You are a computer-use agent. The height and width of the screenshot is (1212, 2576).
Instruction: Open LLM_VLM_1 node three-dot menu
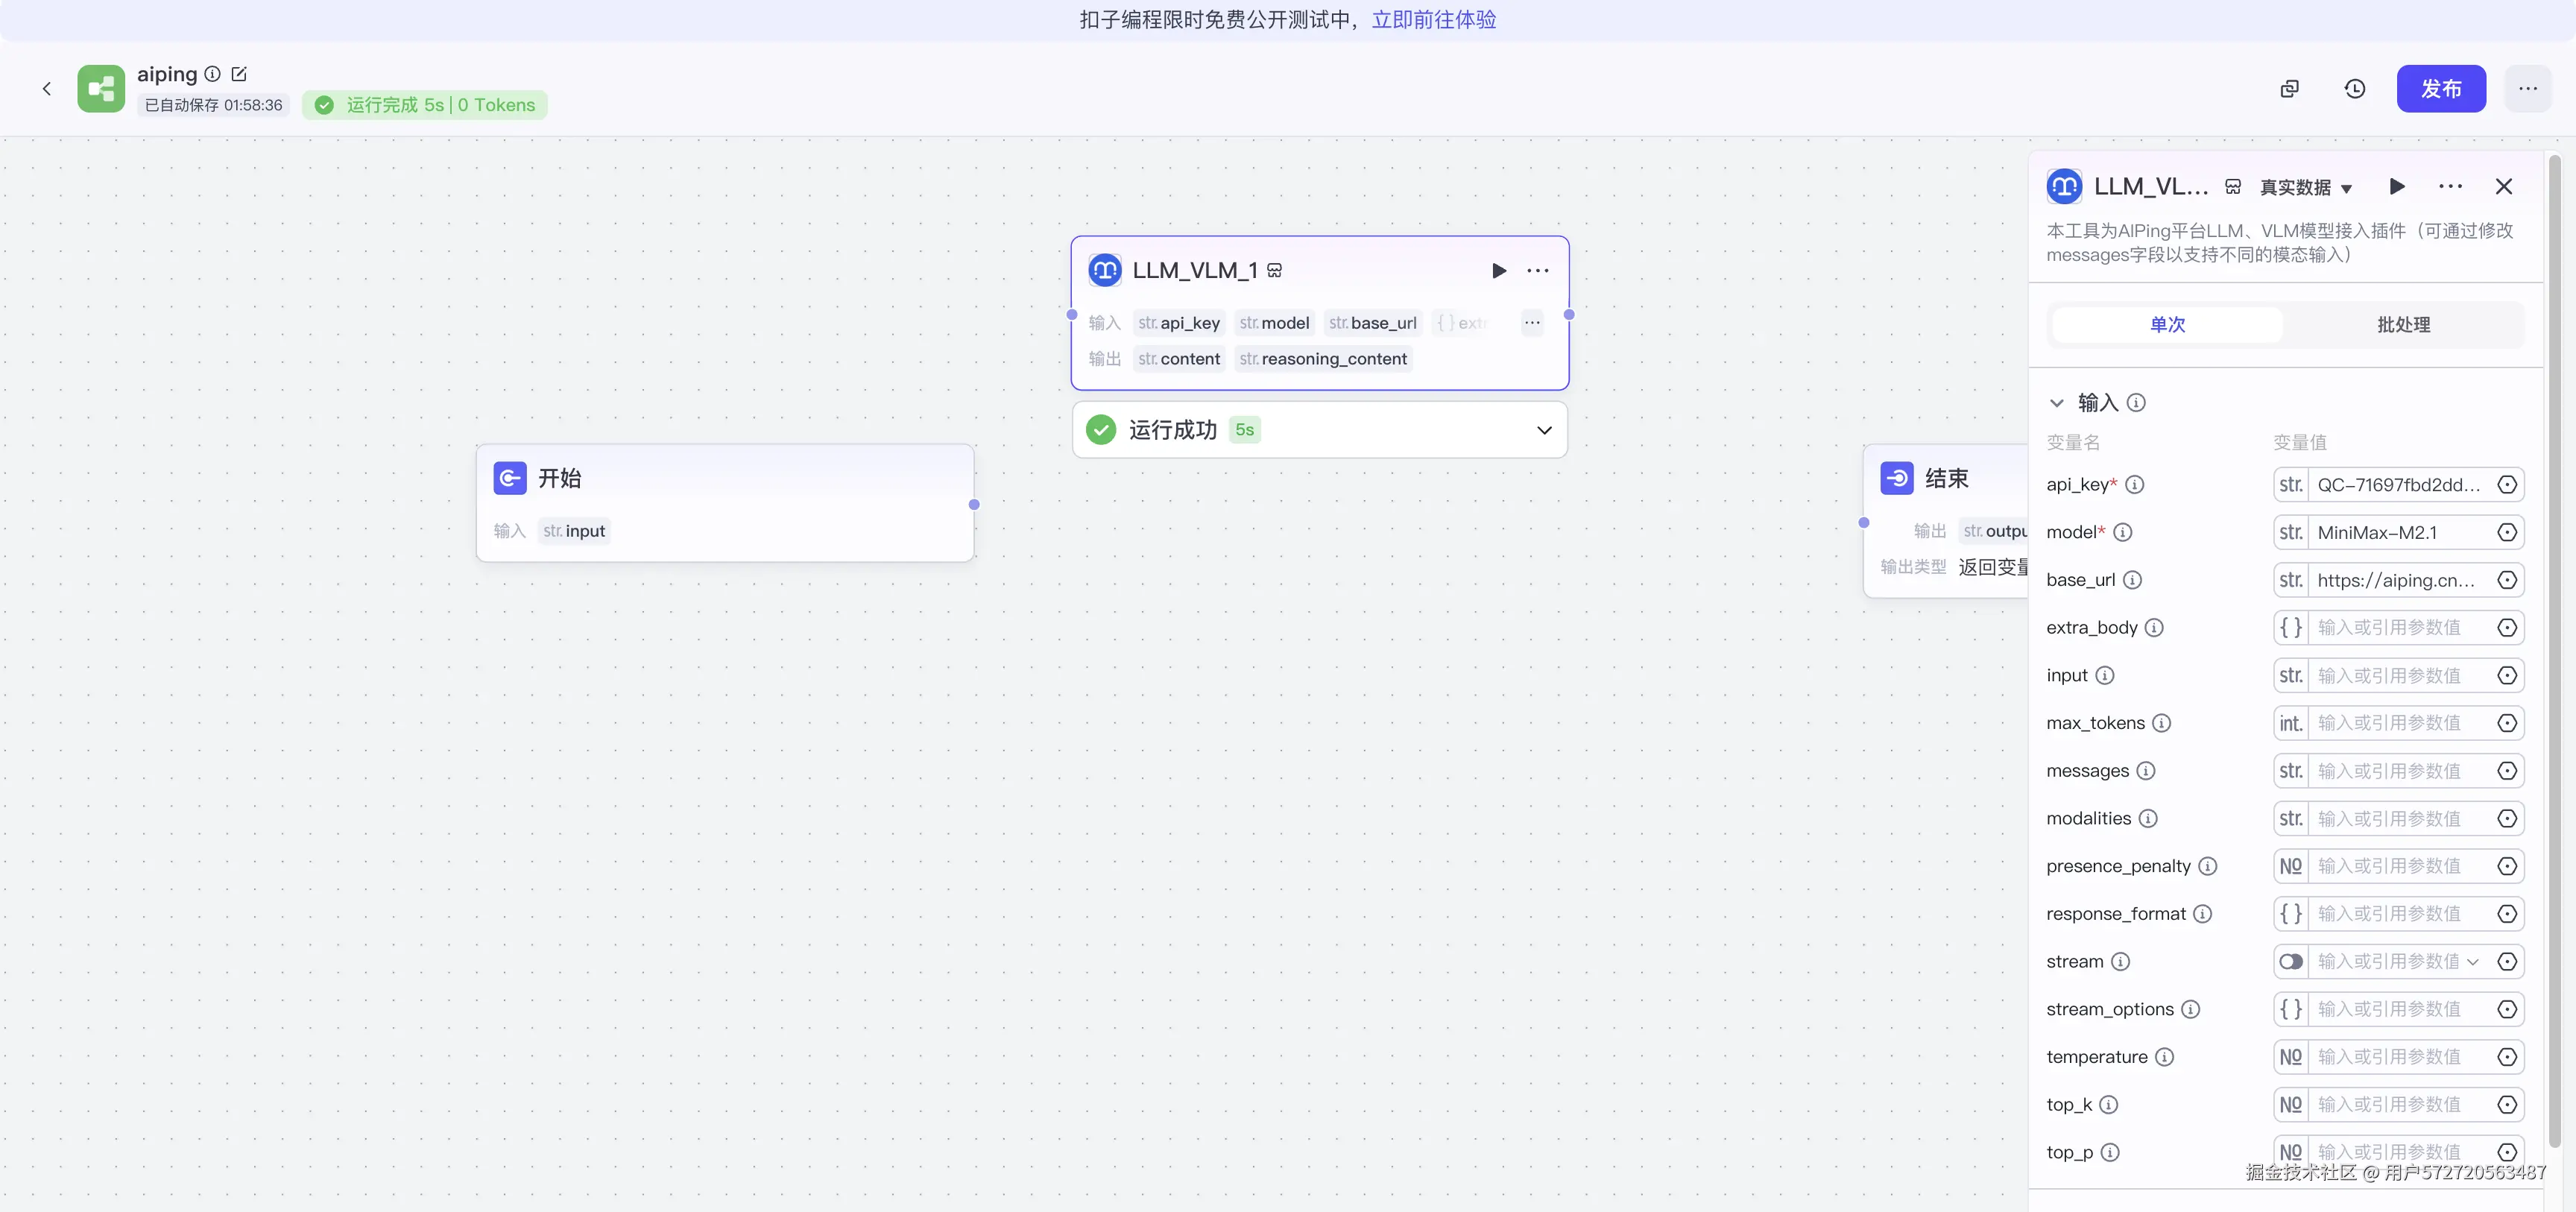click(x=1538, y=271)
